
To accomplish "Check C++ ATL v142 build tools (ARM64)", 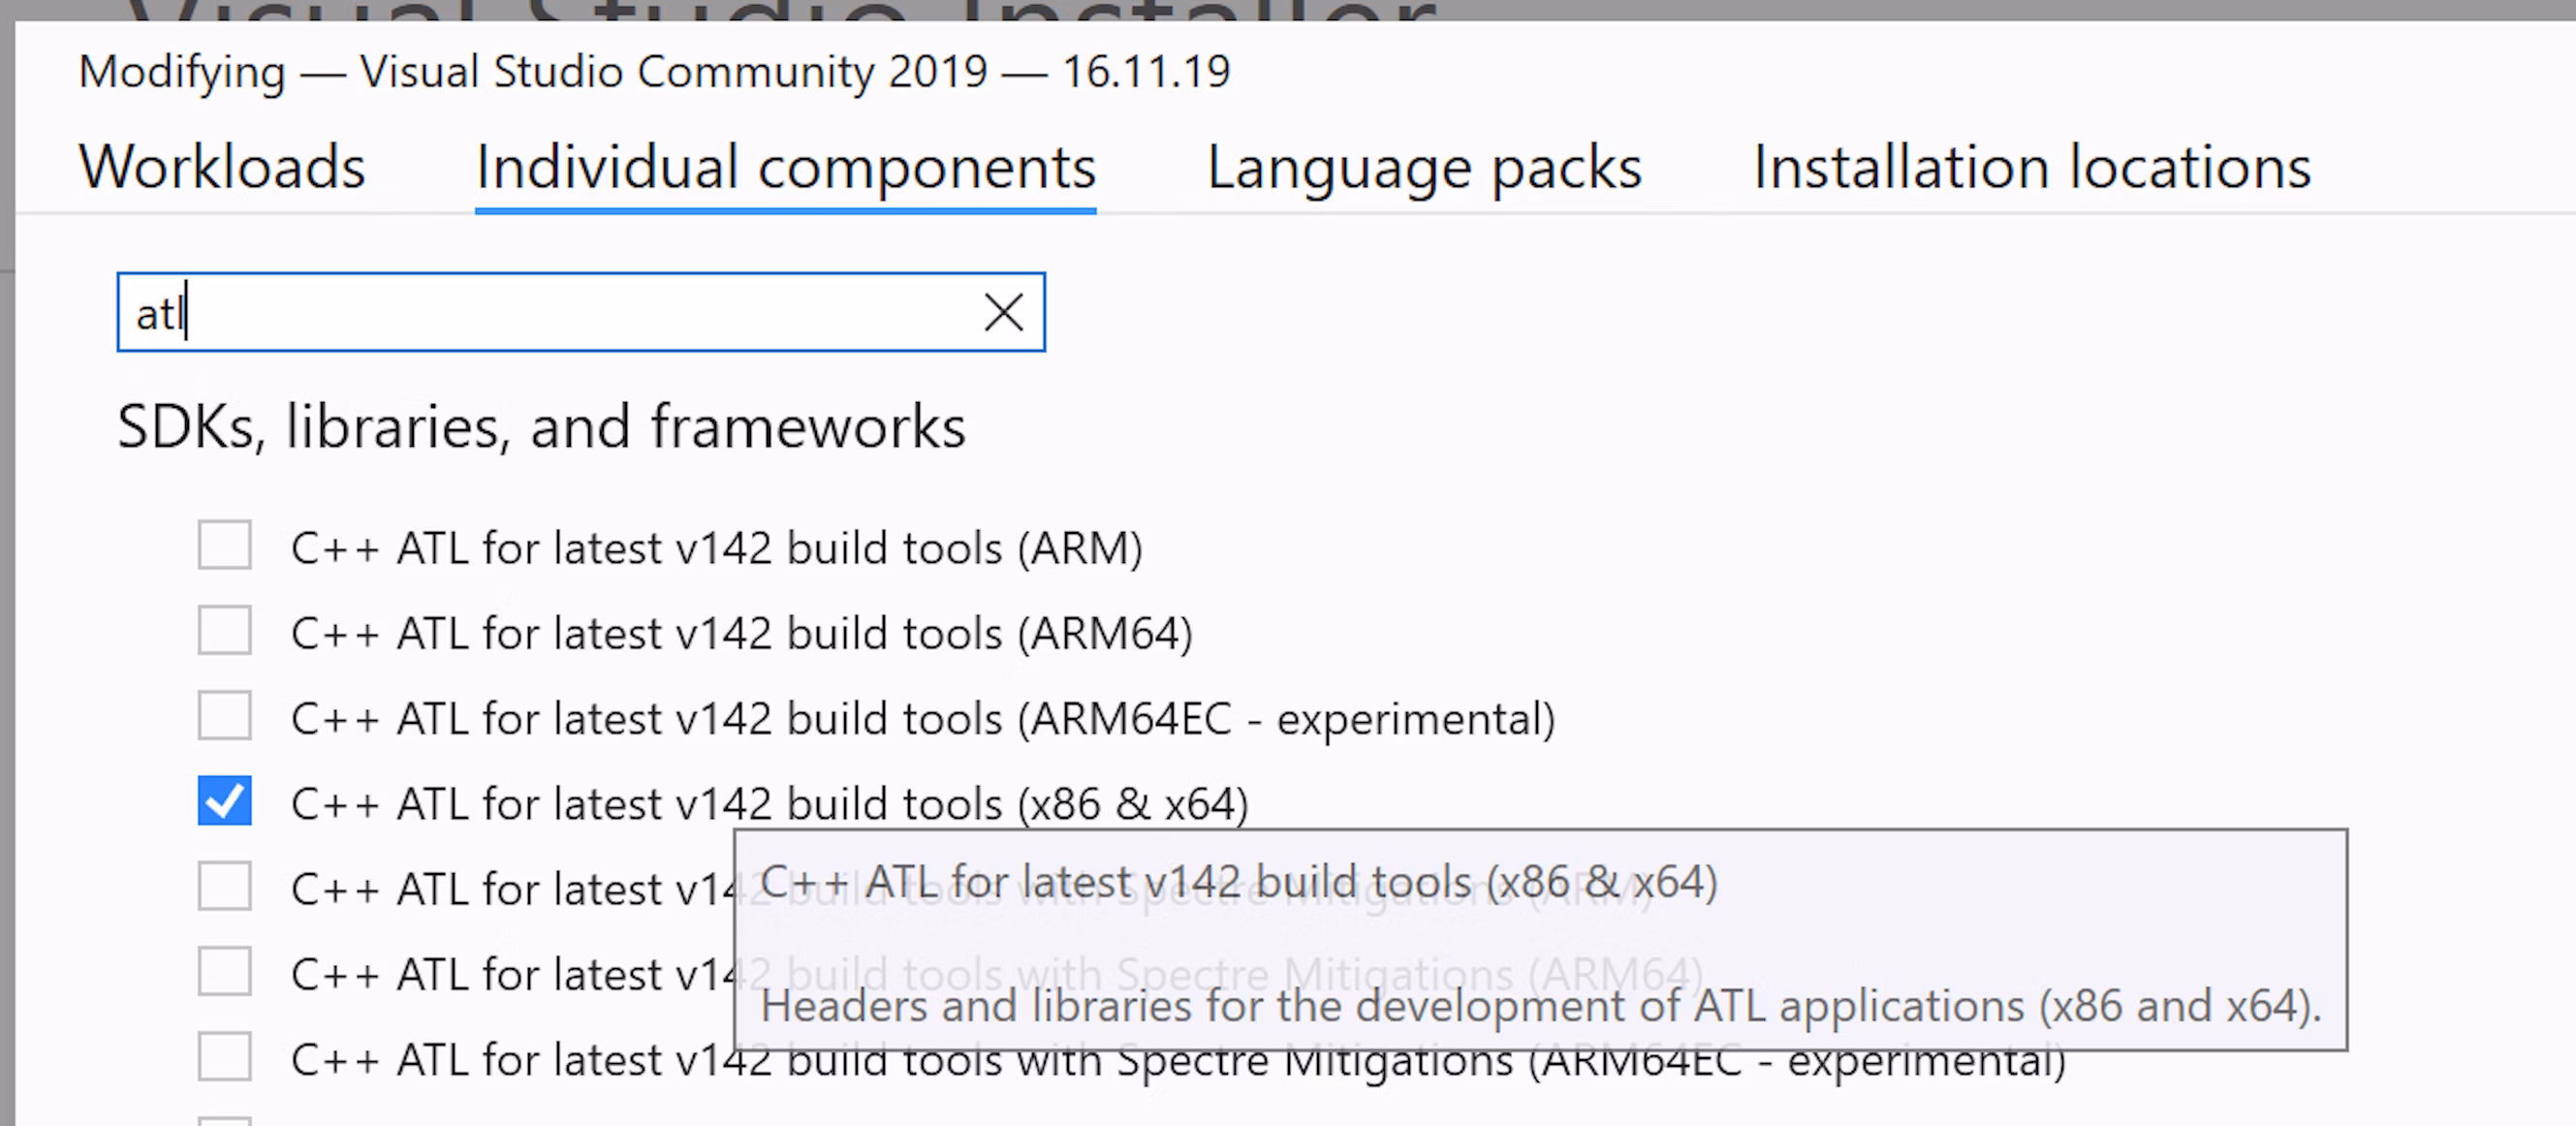I will click(x=224, y=631).
